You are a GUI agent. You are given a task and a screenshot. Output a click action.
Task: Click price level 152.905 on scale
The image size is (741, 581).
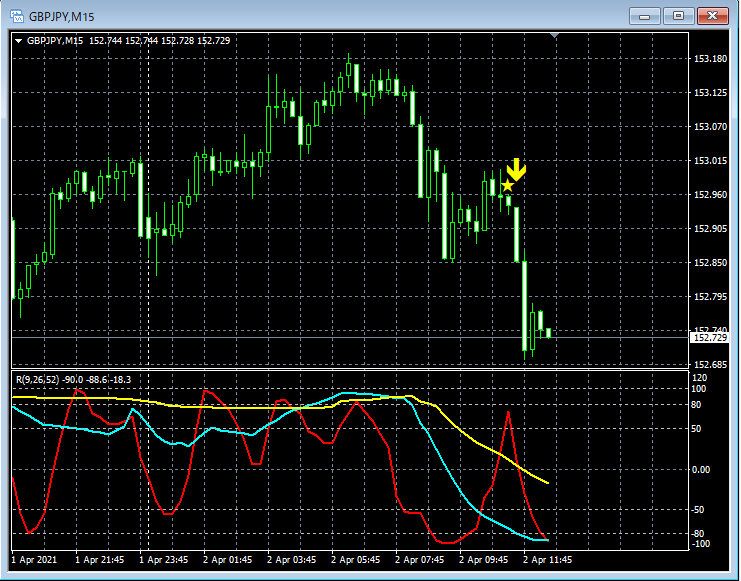pos(710,228)
